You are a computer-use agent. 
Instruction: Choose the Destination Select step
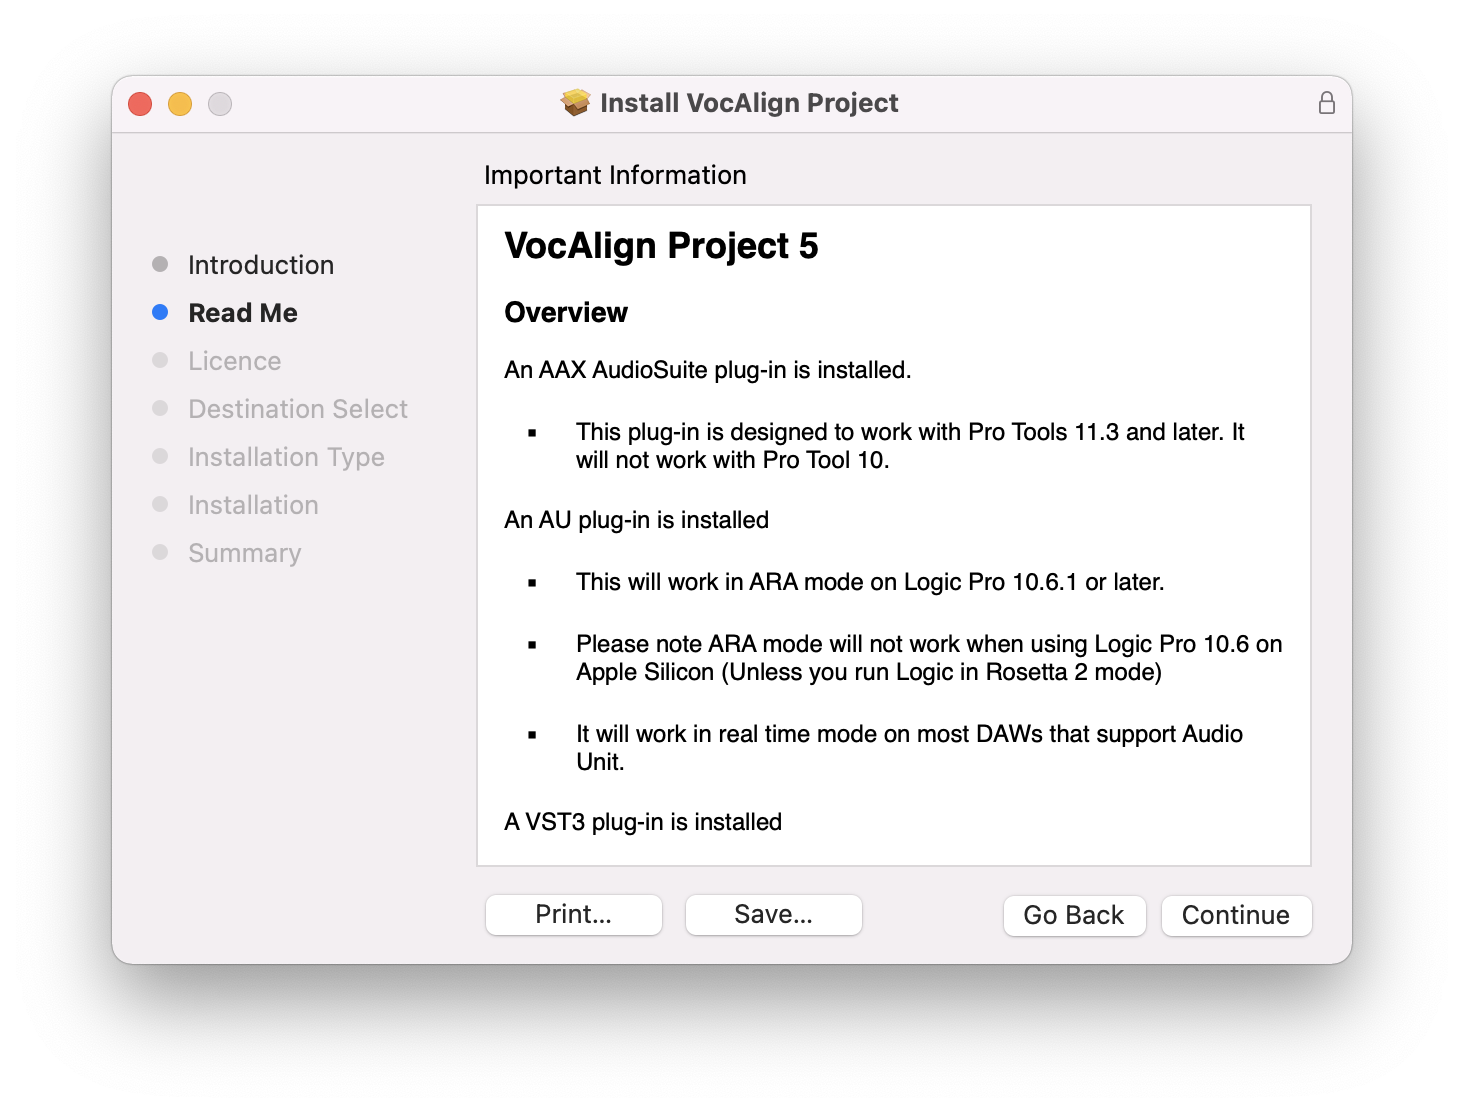coord(298,409)
